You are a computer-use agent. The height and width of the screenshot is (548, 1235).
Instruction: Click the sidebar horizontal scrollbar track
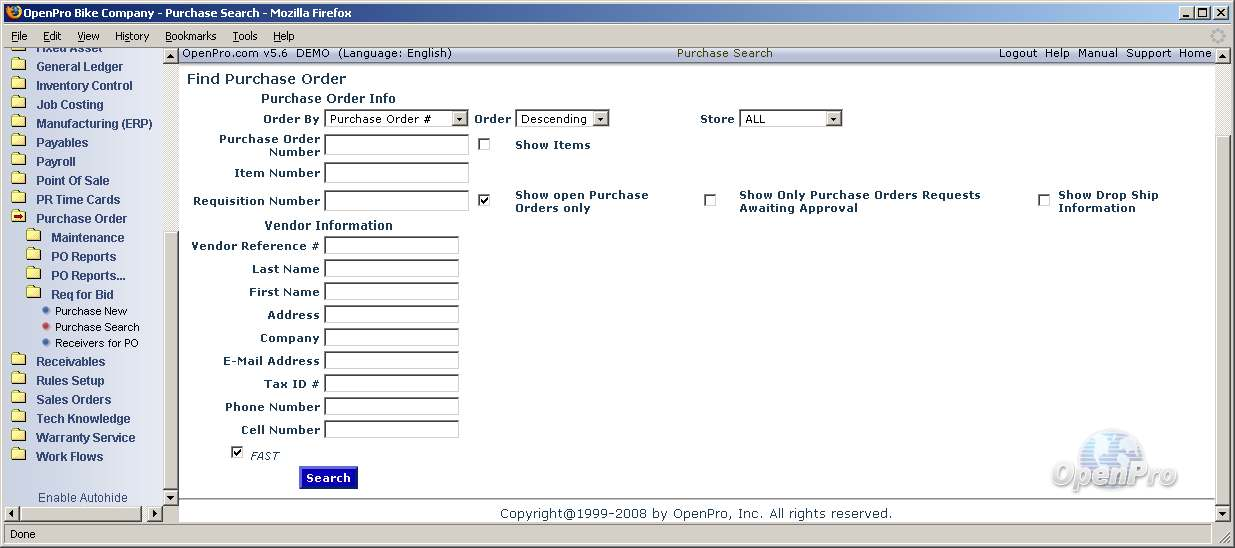80,514
